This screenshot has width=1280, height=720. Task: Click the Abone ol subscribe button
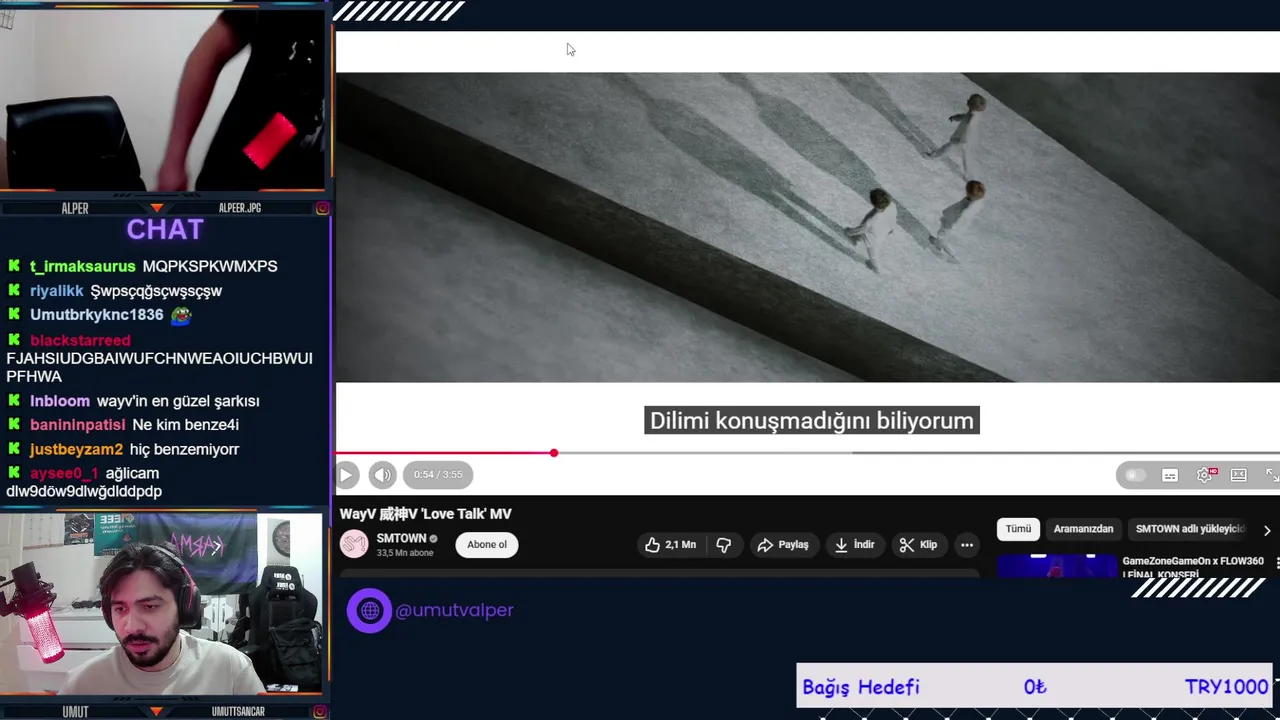pos(487,544)
